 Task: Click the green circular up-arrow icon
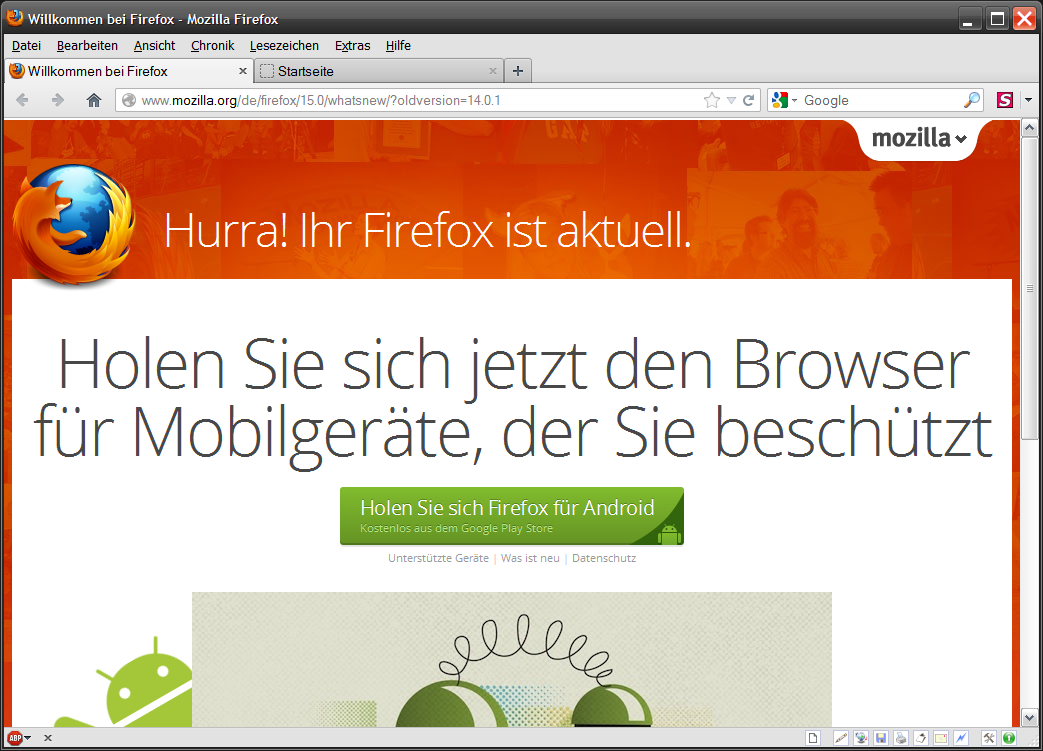[1009, 738]
